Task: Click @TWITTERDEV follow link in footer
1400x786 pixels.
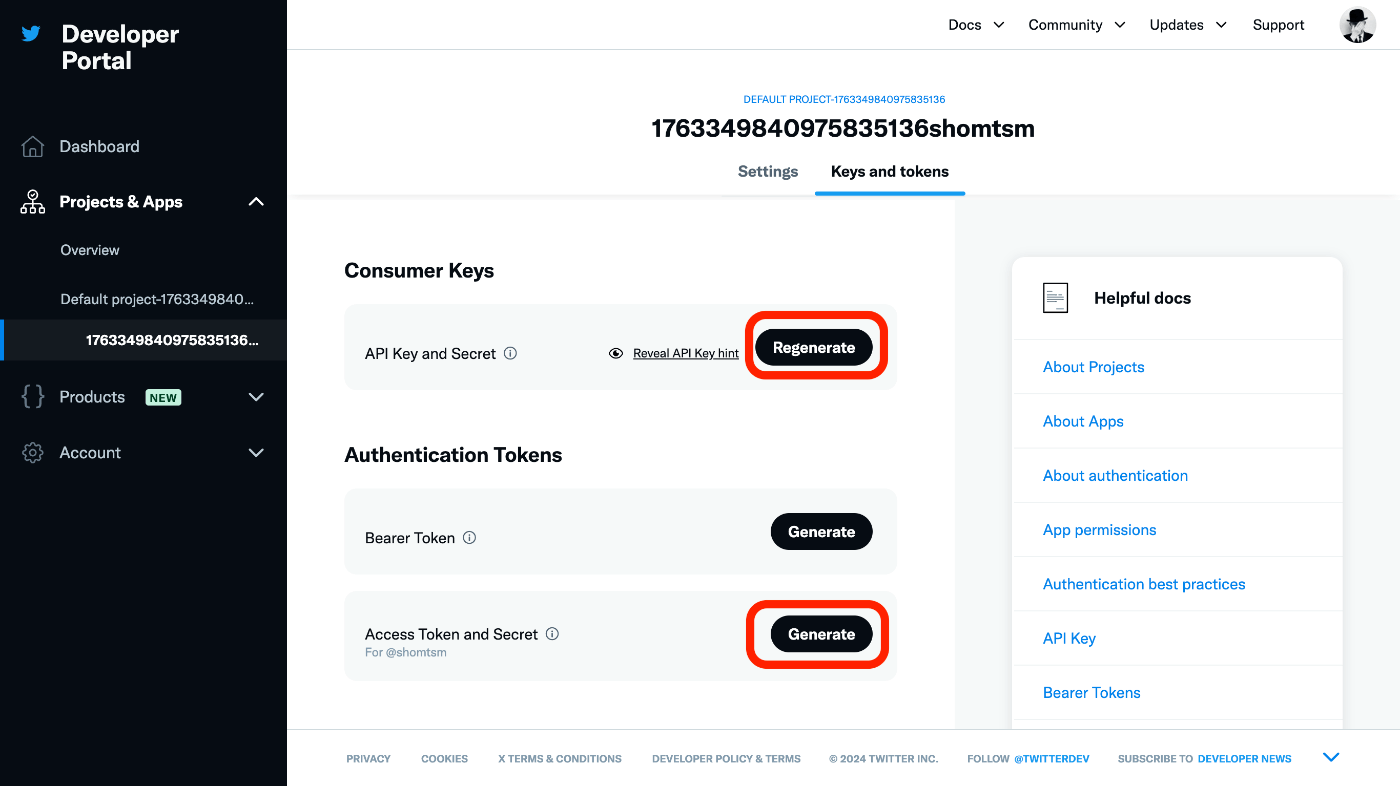Action: [1051, 759]
